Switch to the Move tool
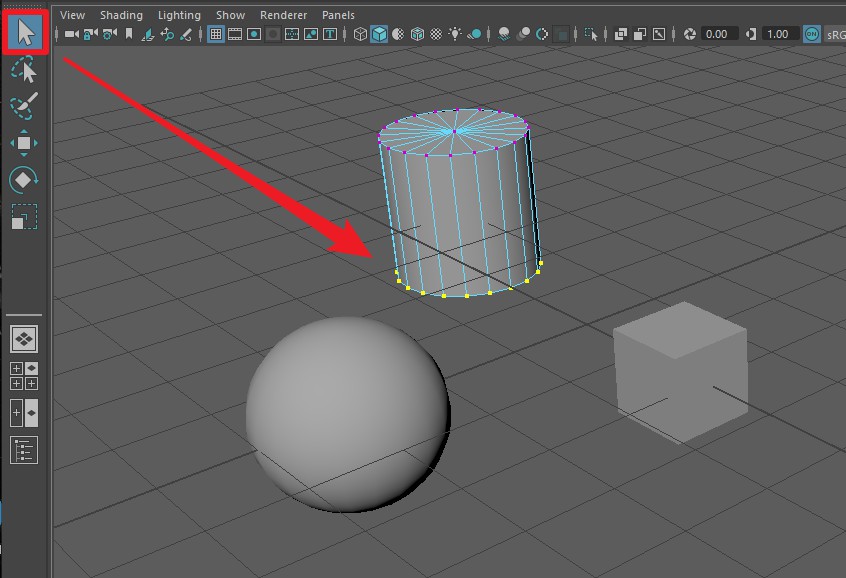 24,143
